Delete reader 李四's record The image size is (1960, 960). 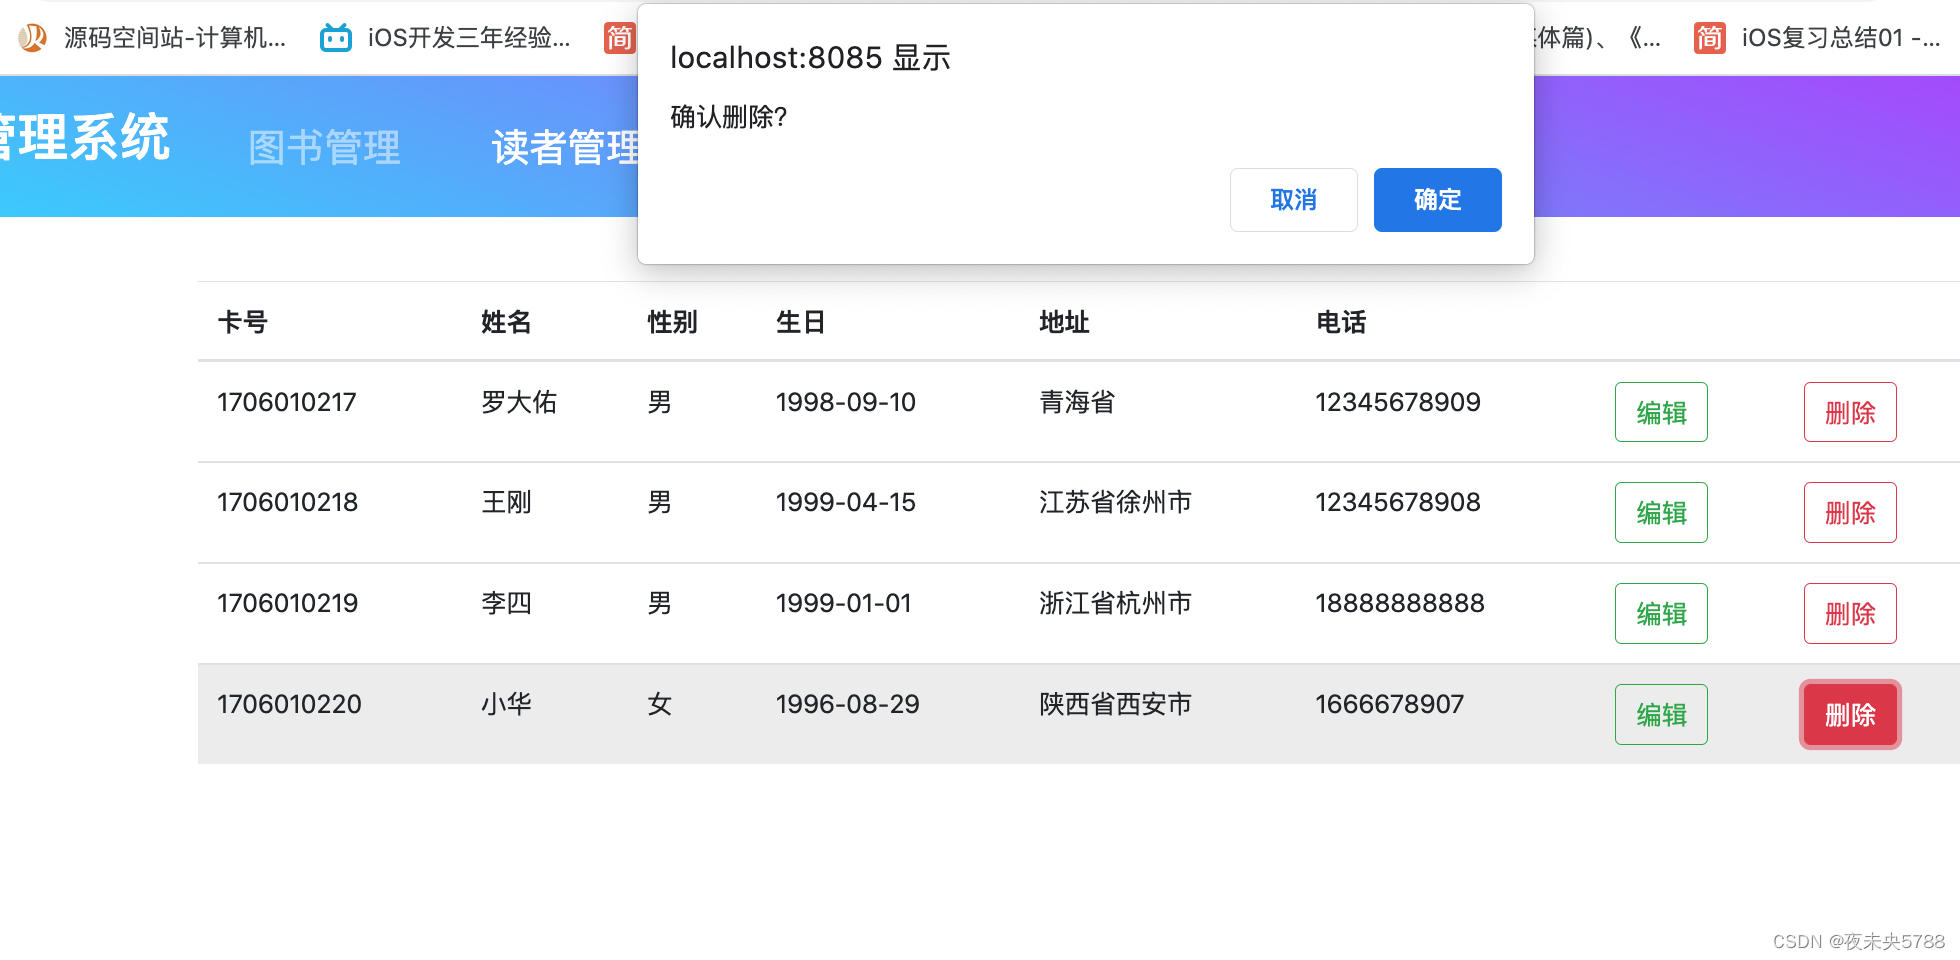[1850, 613]
